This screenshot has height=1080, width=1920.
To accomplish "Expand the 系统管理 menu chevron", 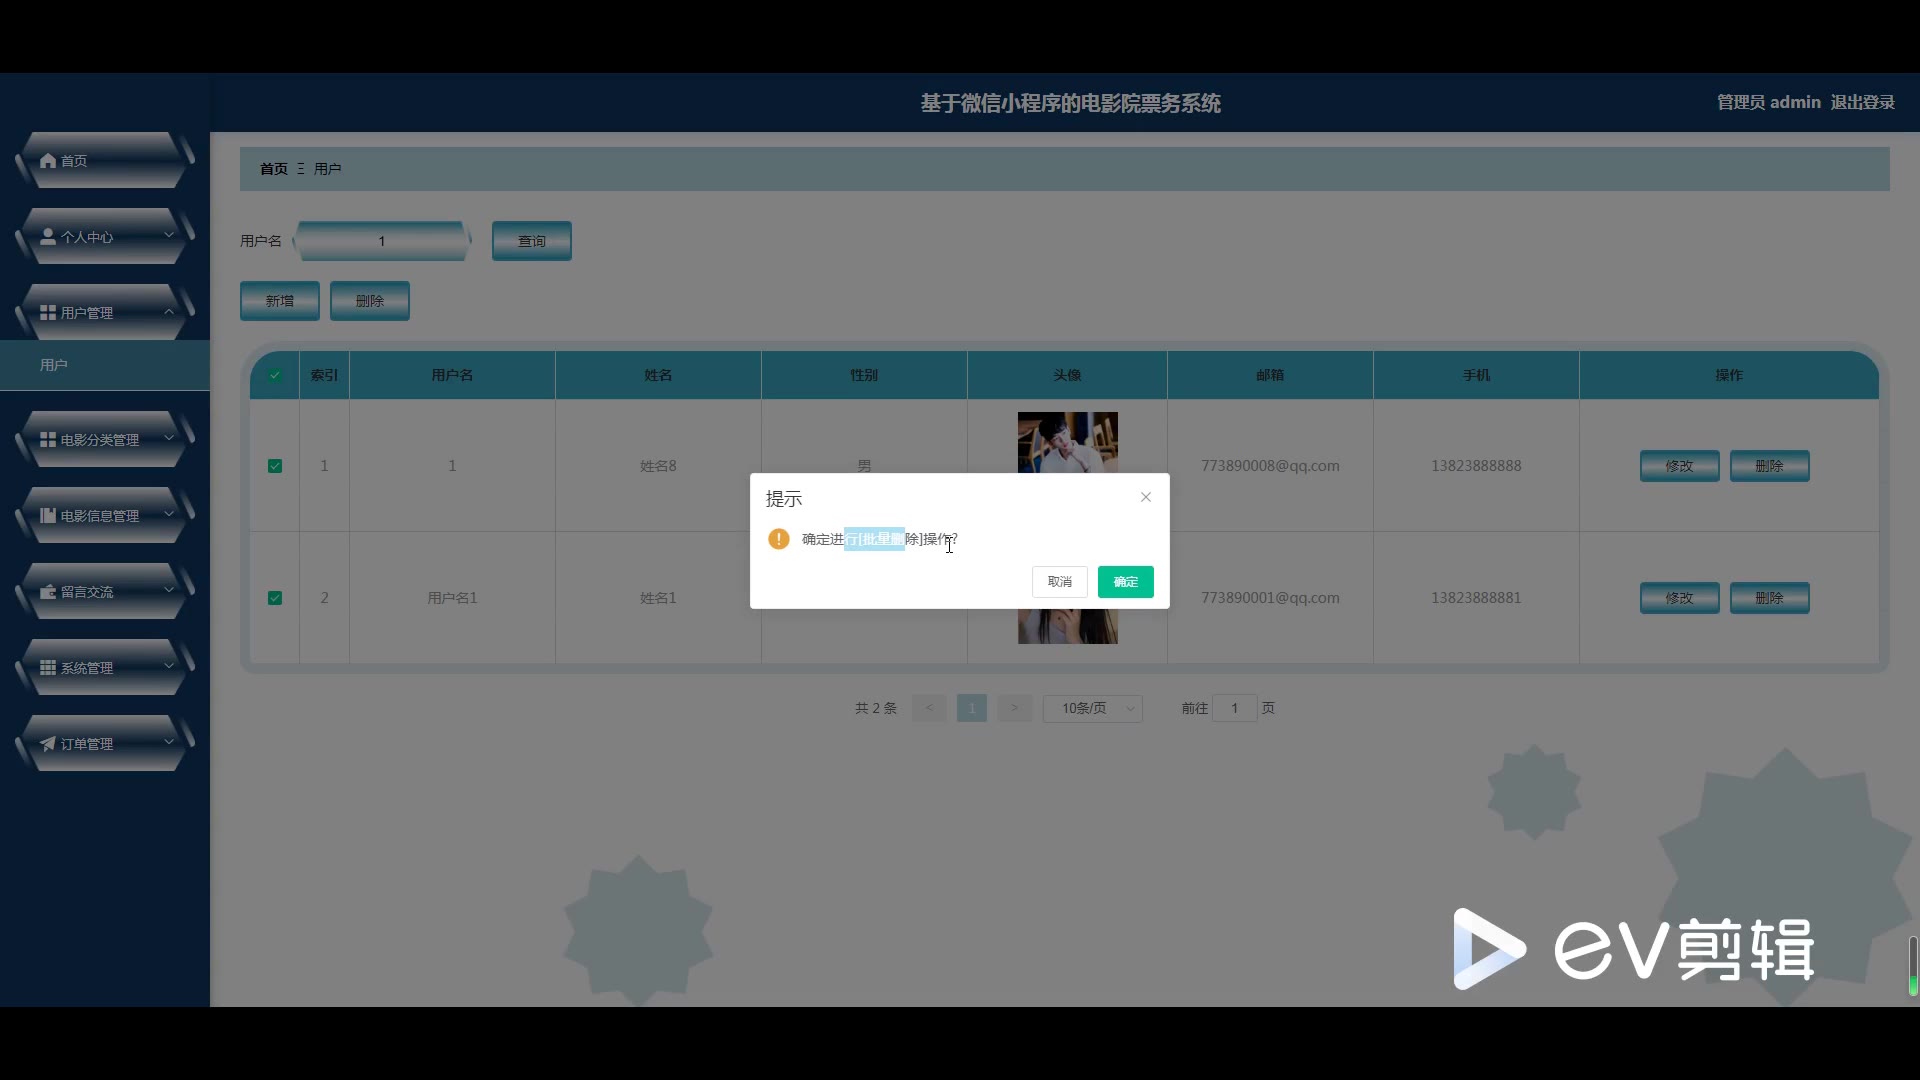I will 169,666.
